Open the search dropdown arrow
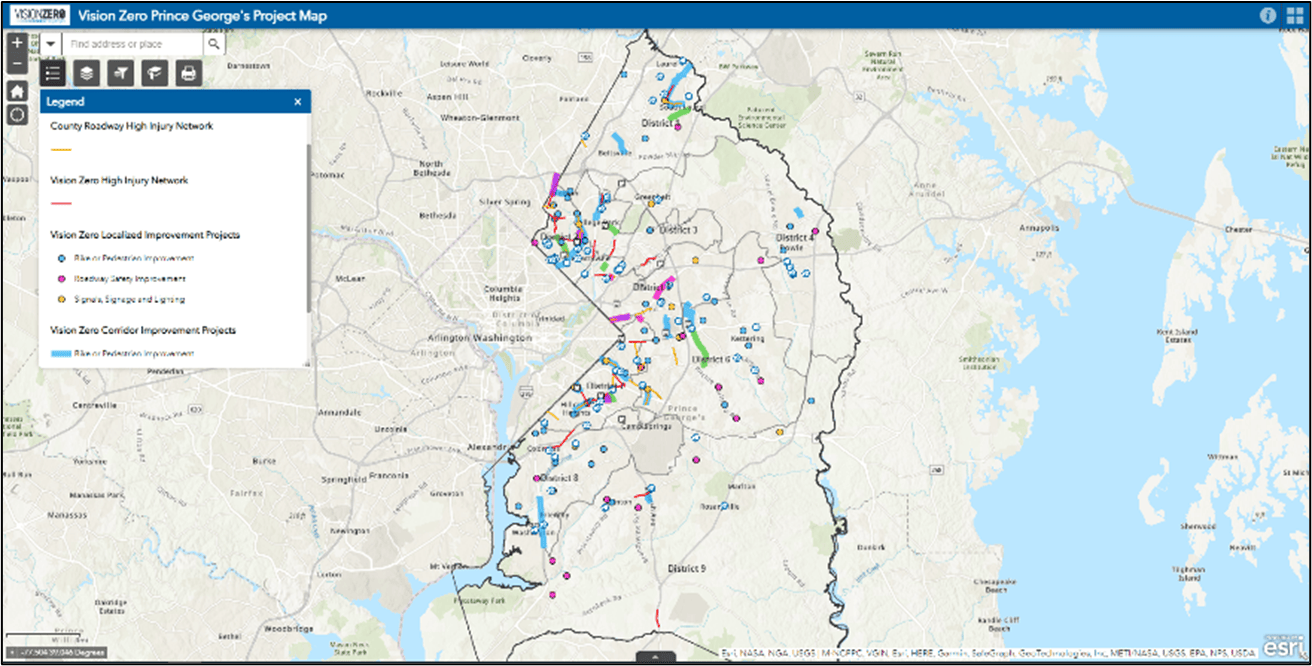 pos(49,44)
